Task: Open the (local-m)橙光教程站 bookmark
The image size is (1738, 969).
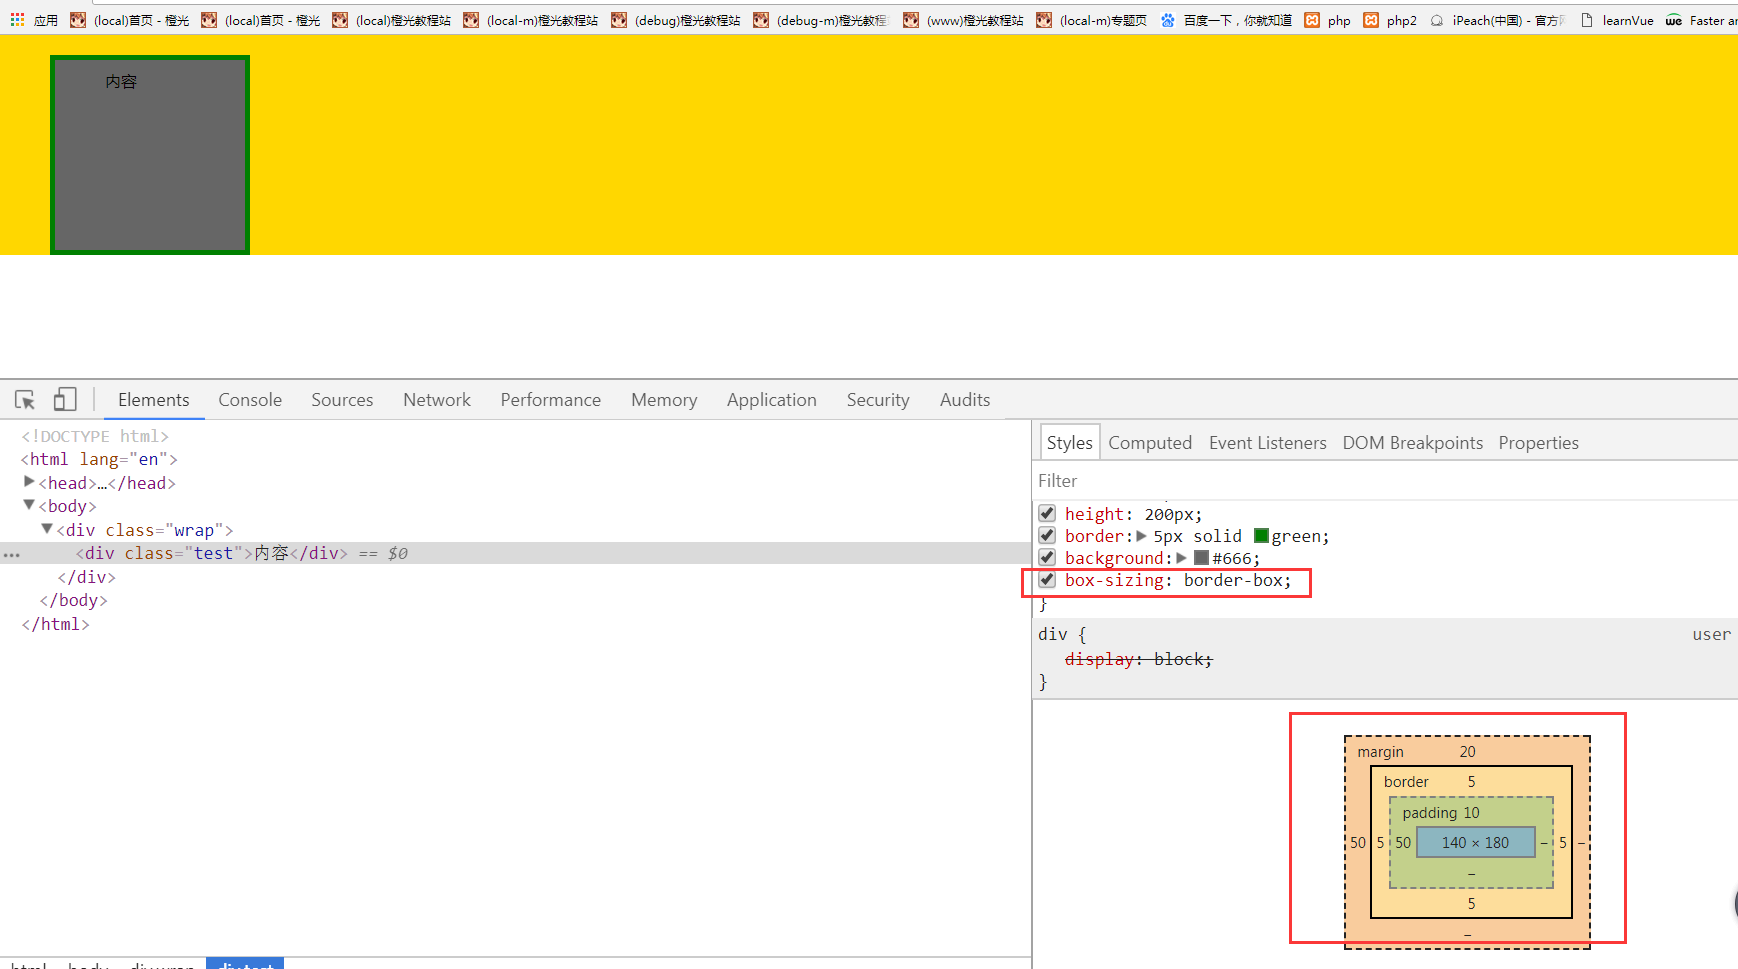Action: pyautogui.click(x=530, y=20)
